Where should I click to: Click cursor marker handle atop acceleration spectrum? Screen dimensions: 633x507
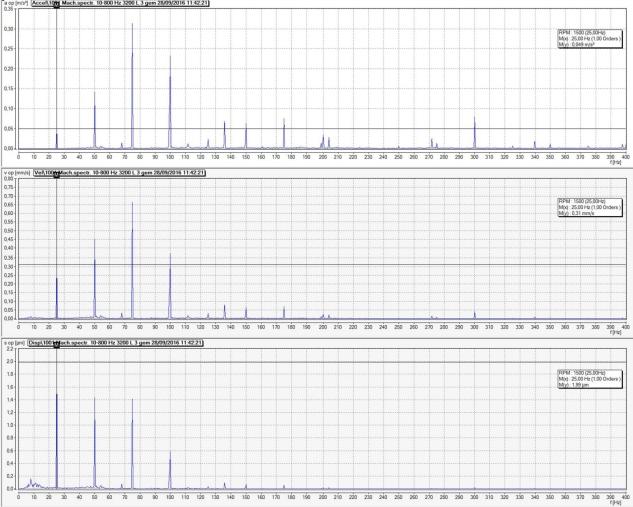(57, 4)
